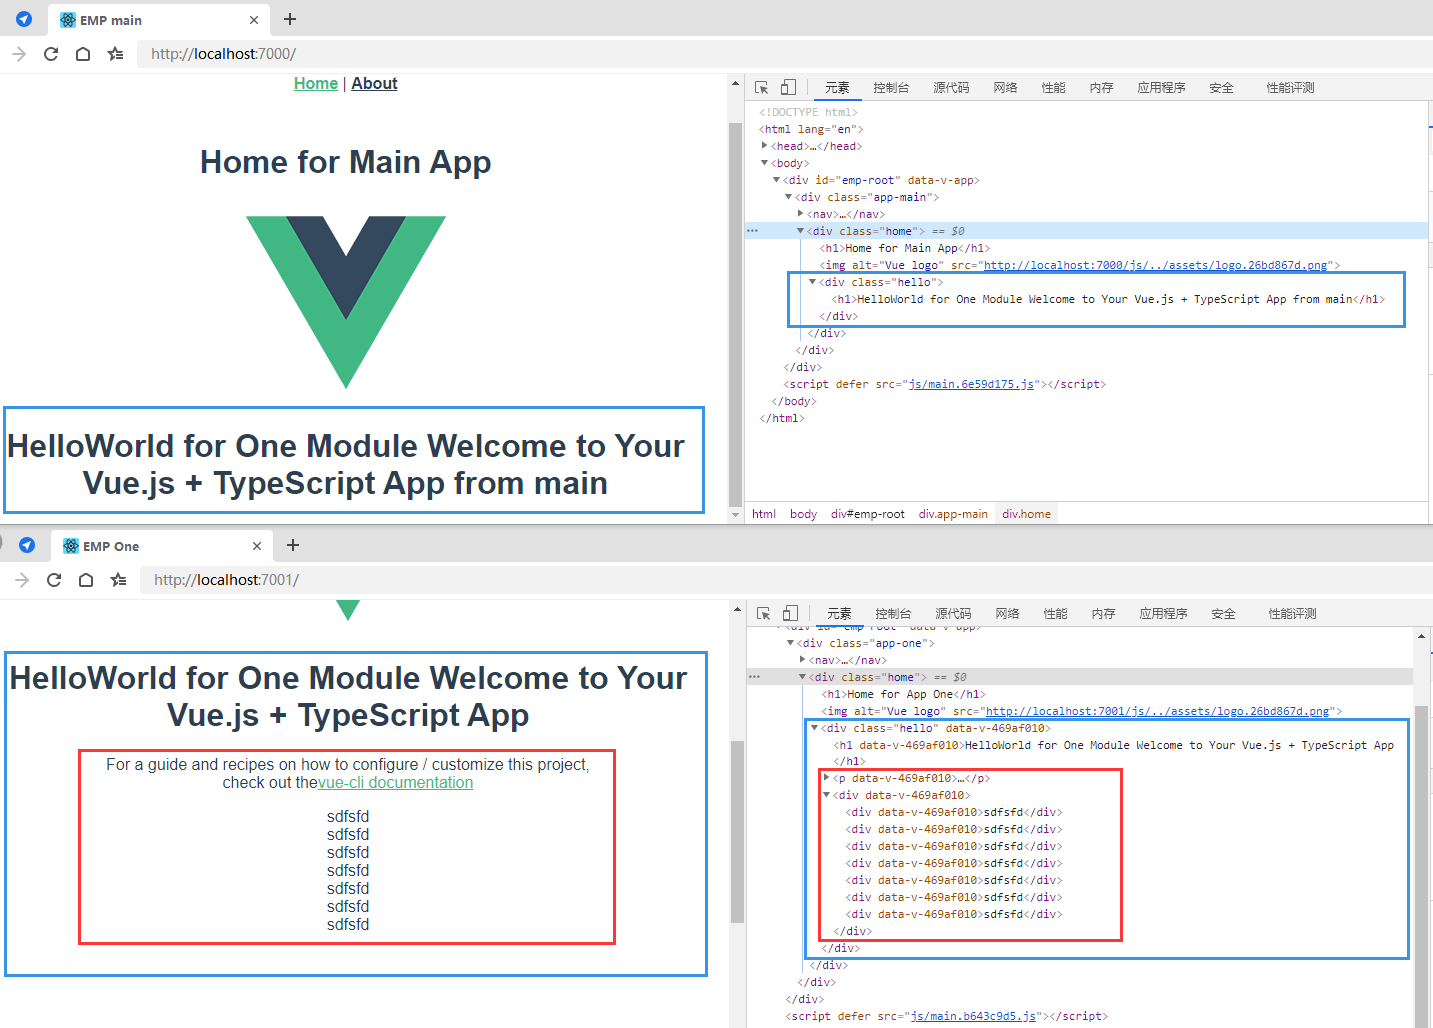Collapse div class hello in upper DOM tree

tap(813, 282)
